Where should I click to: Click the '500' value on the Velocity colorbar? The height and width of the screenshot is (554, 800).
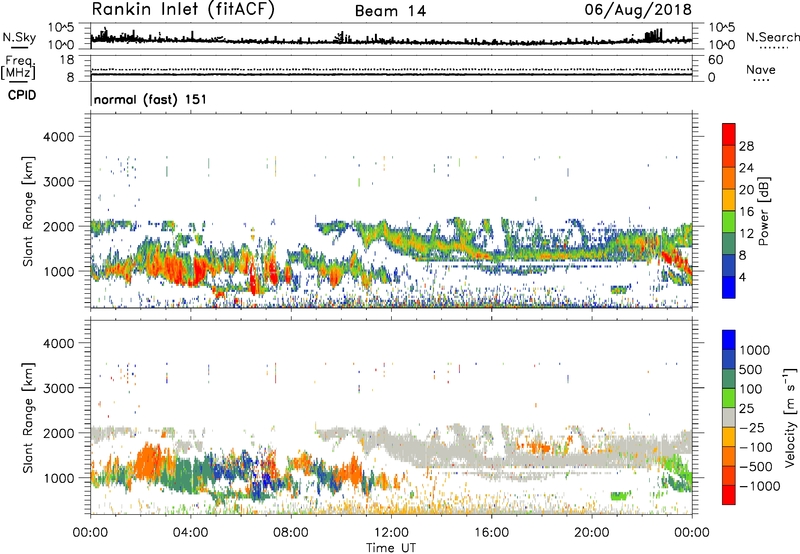(749, 369)
